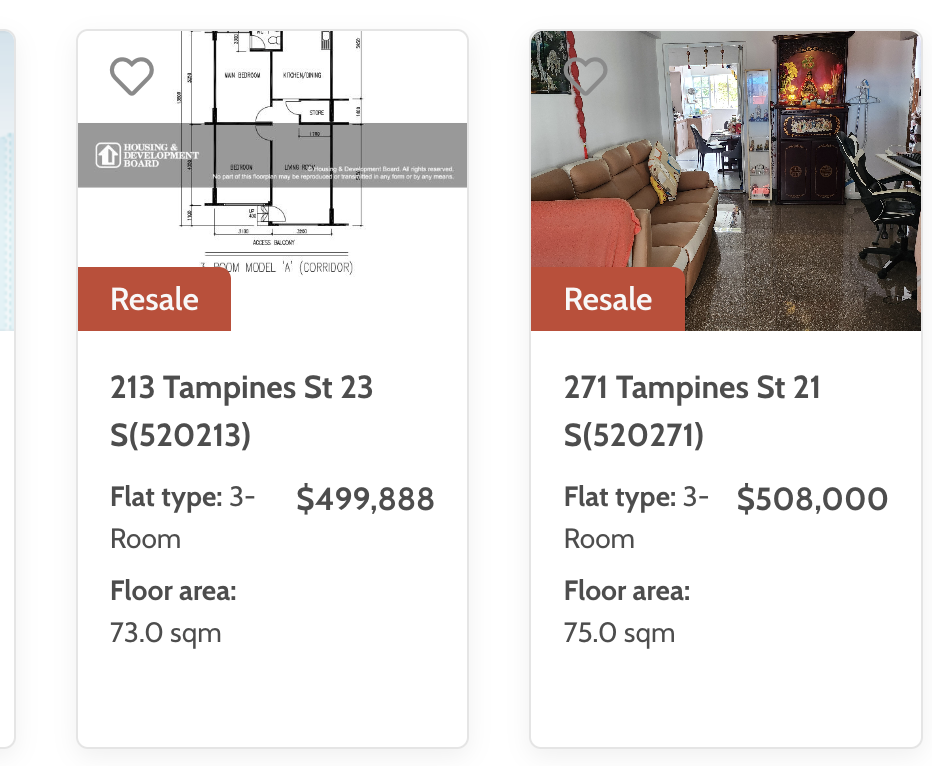932x766 pixels.
Task: Open 271 Tampines St 21 S(520271) title
Action: 692,411
